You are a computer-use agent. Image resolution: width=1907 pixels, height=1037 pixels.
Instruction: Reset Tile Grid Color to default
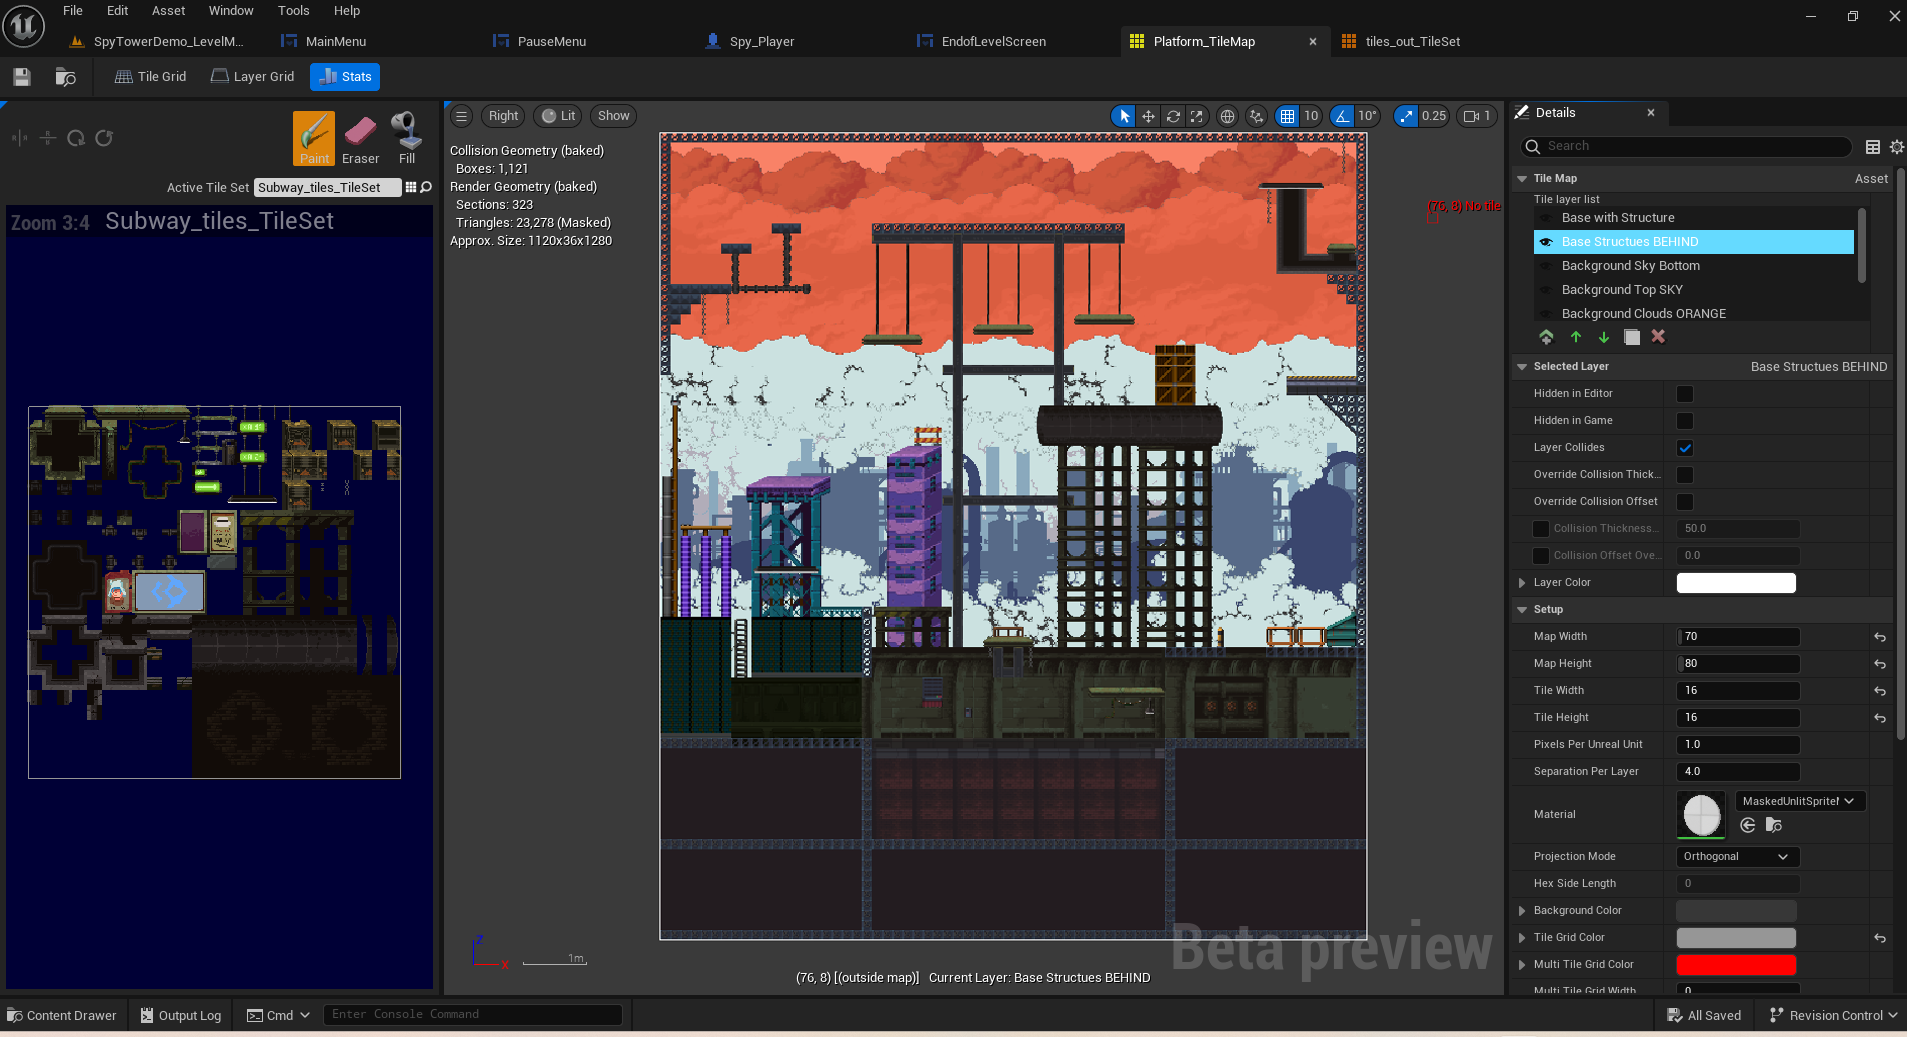tap(1880, 938)
